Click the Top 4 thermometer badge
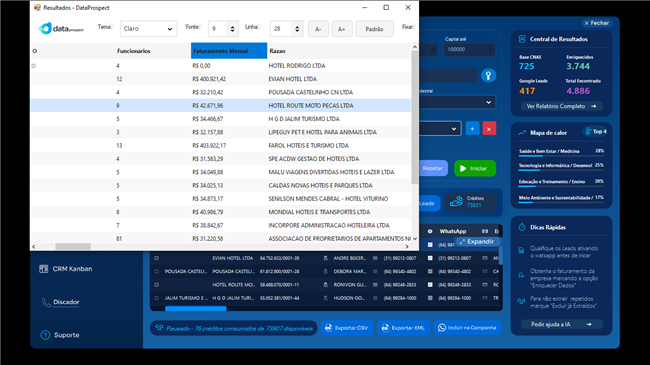650x365 pixels. (x=596, y=131)
